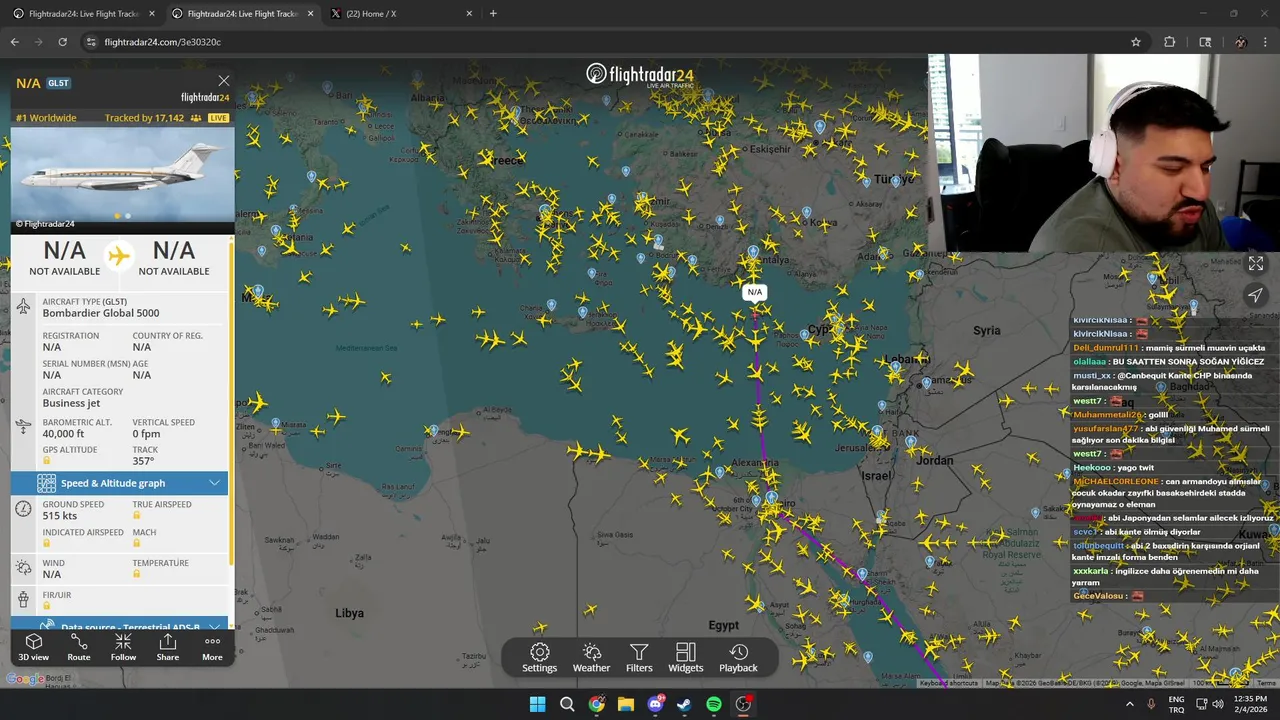The image size is (1280, 720).
Task: Center map on my location
Action: [x=1256, y=295]
